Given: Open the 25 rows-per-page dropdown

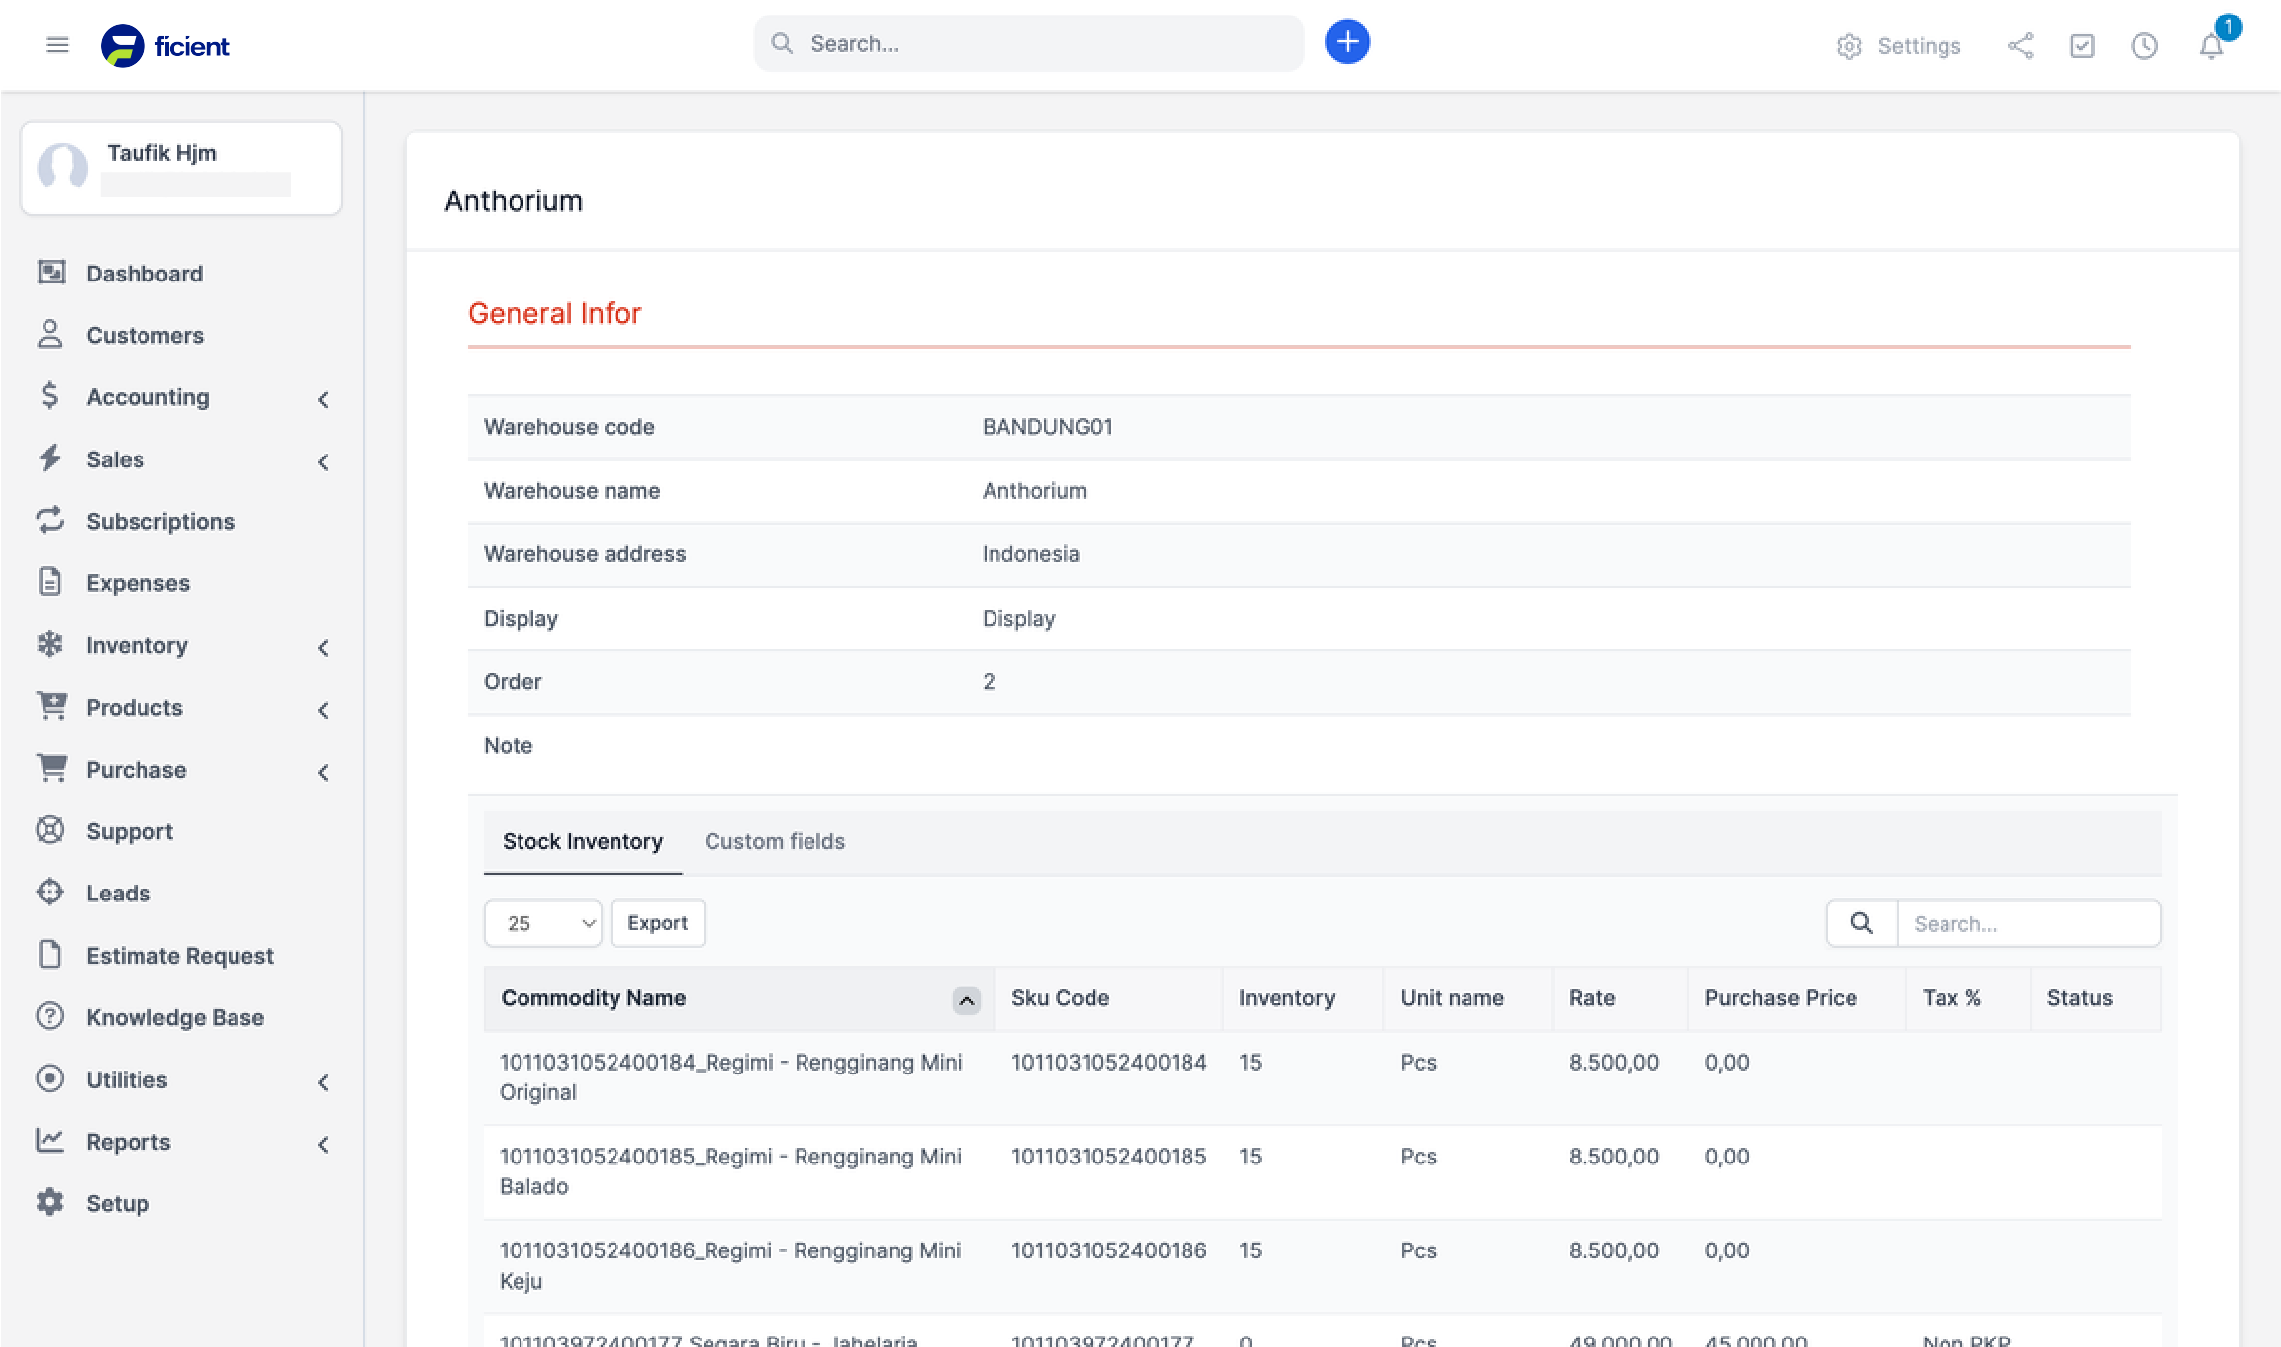Looking at the screenshot, I should 543,923.
